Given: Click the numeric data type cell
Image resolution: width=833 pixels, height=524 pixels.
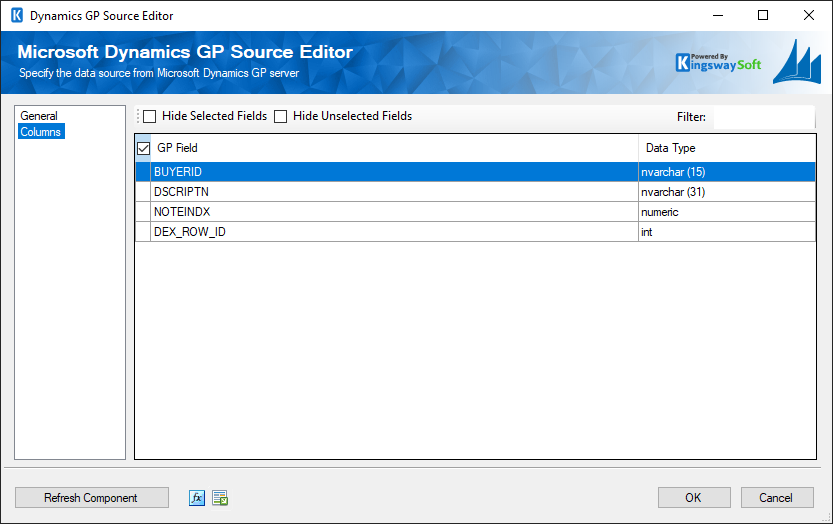Looking at the screenshot, I should click(x=727, y=212).
